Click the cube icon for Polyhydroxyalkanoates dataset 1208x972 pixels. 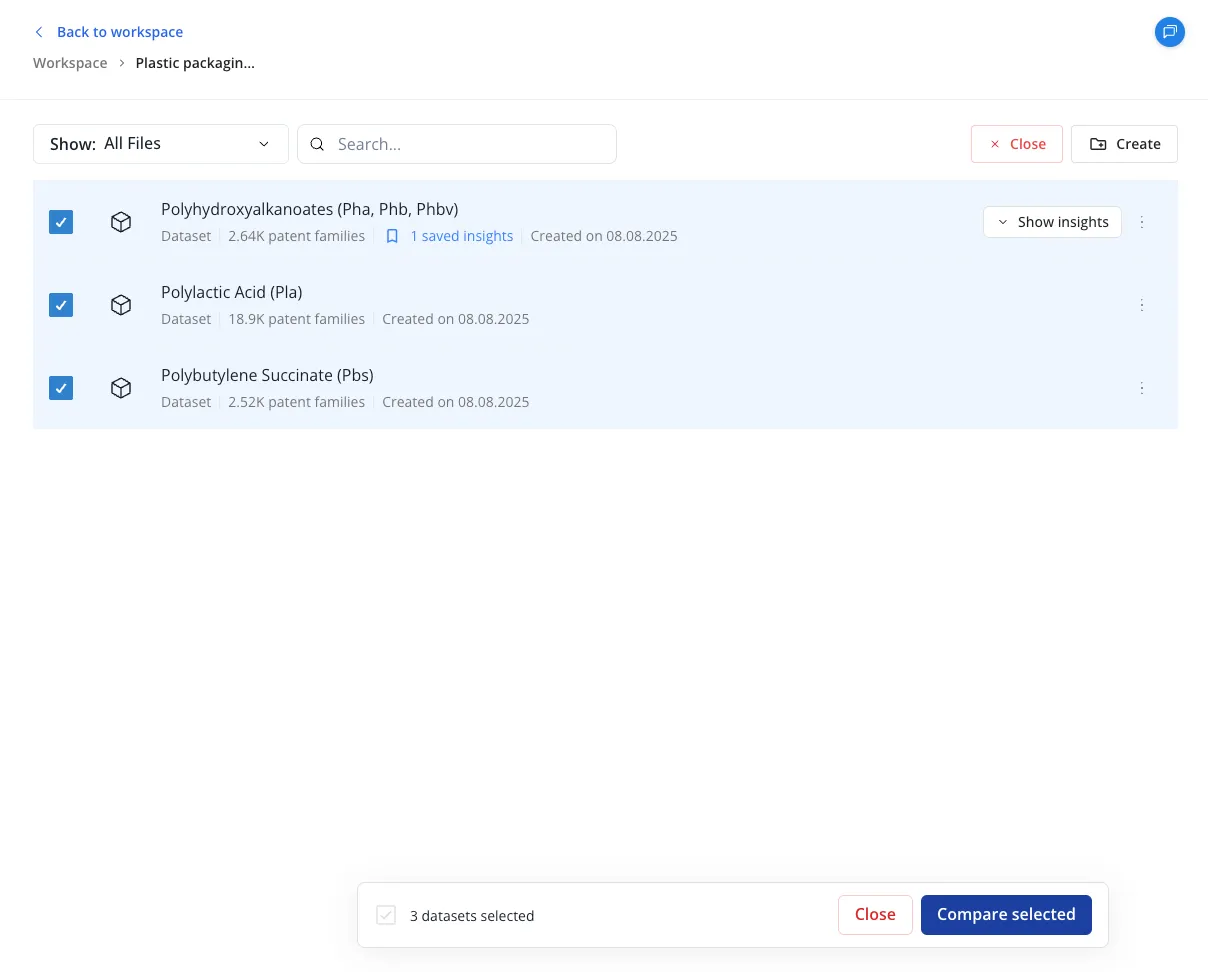click(121, 222)
